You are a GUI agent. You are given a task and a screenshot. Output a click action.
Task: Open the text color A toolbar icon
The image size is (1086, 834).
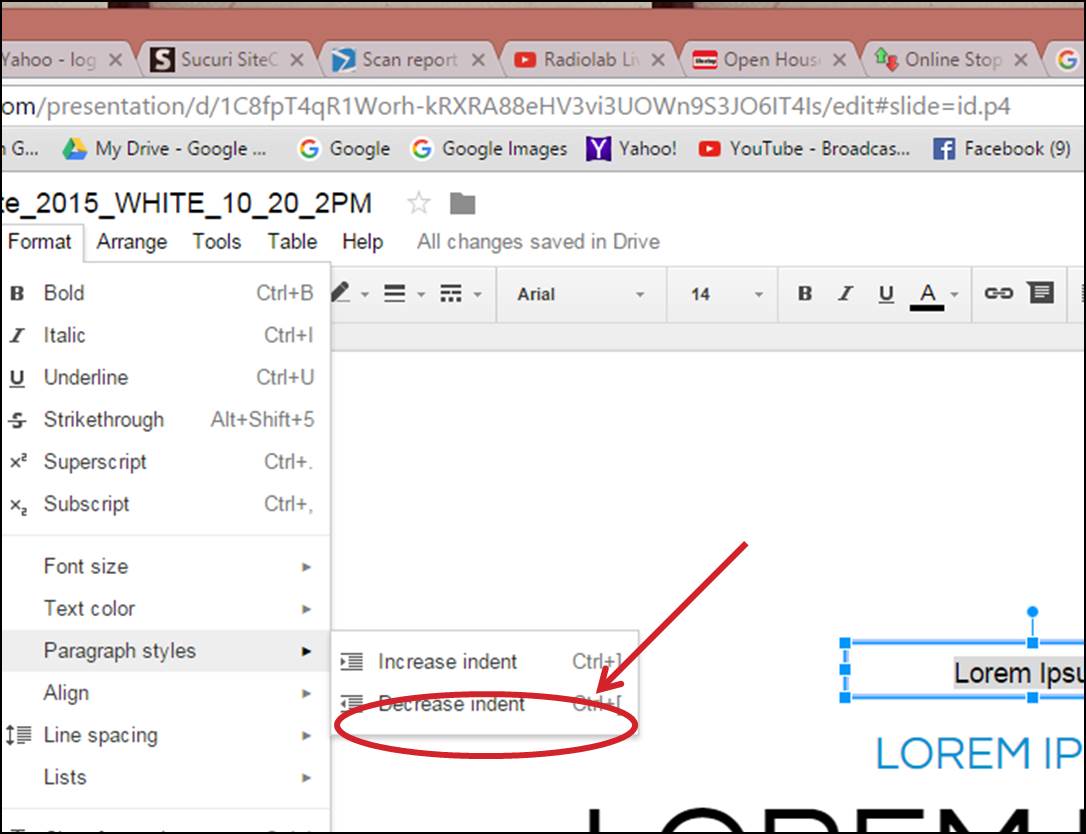click(927, 296)
